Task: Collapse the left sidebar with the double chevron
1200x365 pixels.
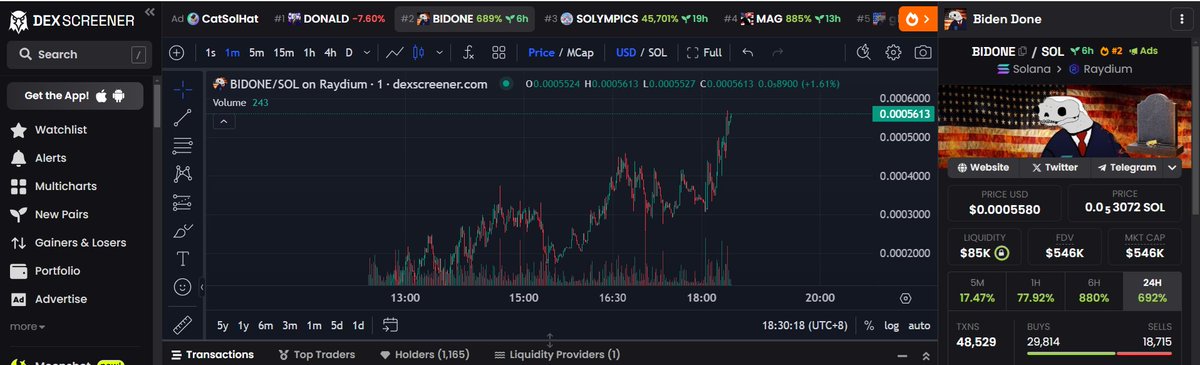Action: coord(150,12)
